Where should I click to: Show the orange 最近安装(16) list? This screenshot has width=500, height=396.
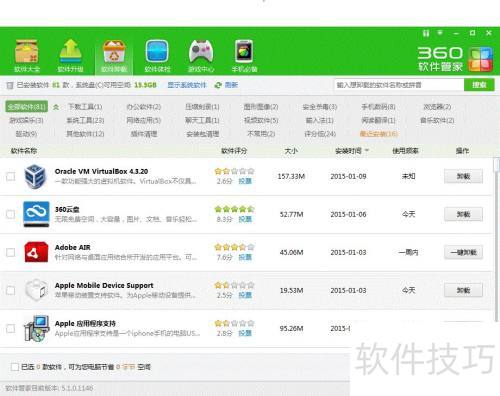coord(378,134)
